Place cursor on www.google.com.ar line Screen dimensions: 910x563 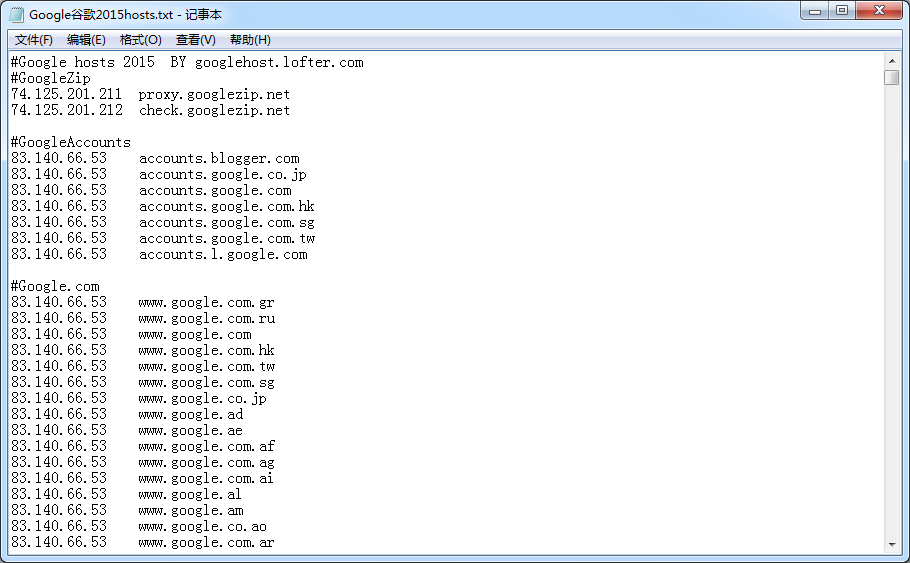[x=206, y=542]
